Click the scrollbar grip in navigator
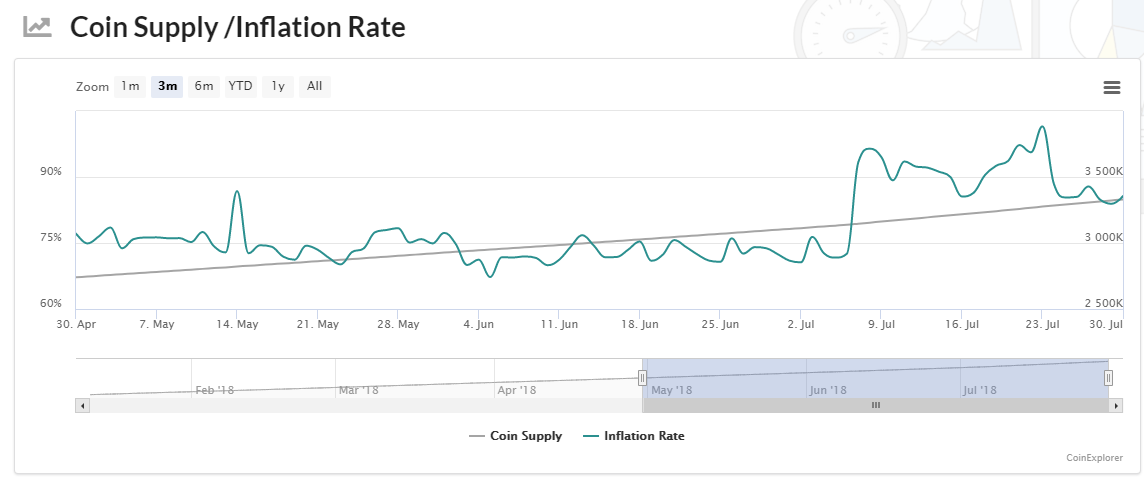Screen dimensions: 1144x482 pos(876,405)
